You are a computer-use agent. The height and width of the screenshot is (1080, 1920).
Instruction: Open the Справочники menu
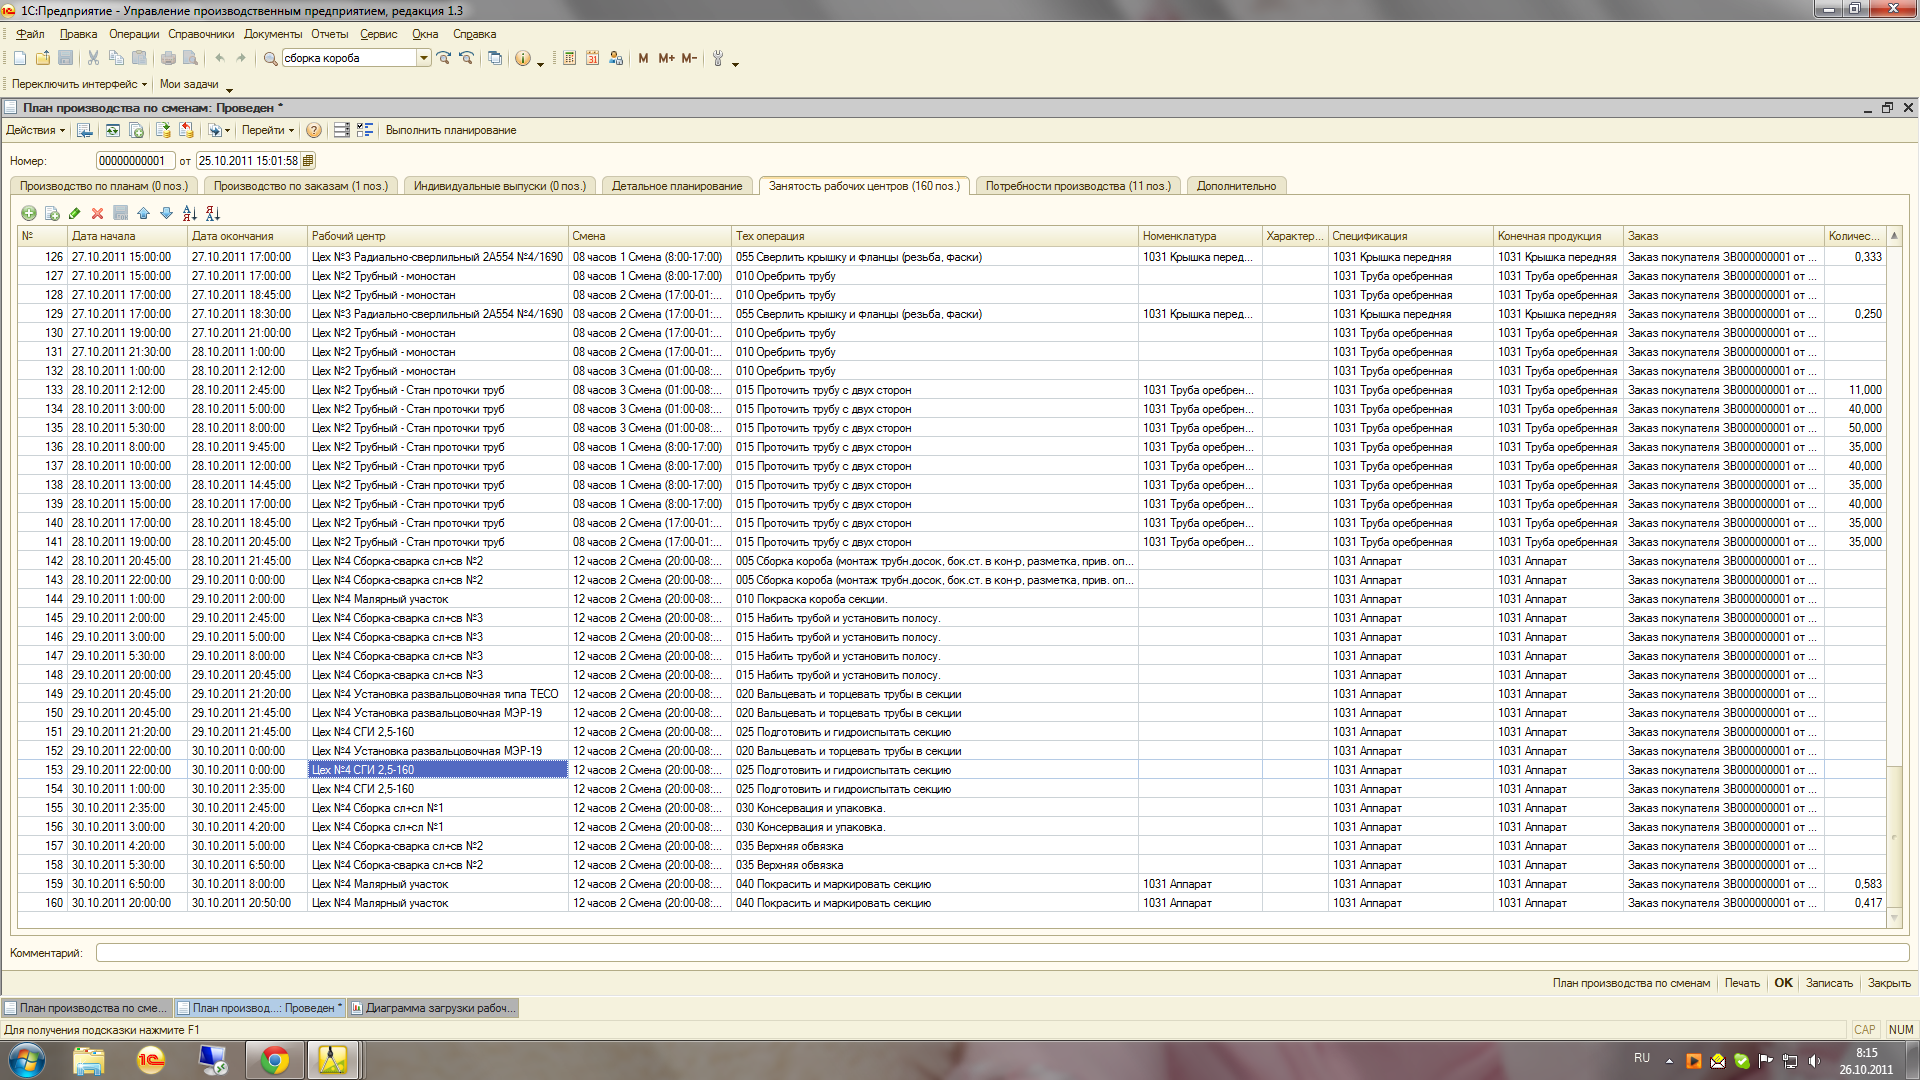click(201, 34)
